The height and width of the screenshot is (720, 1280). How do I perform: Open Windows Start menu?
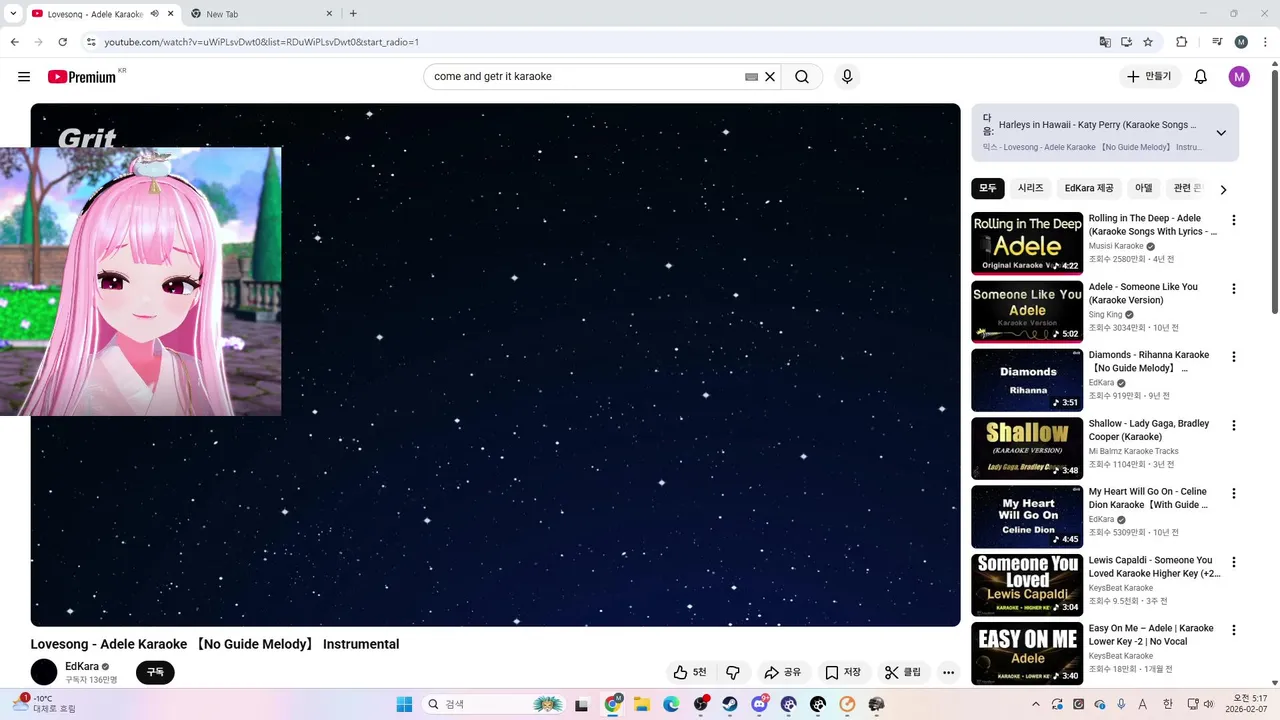click(404, 704)
